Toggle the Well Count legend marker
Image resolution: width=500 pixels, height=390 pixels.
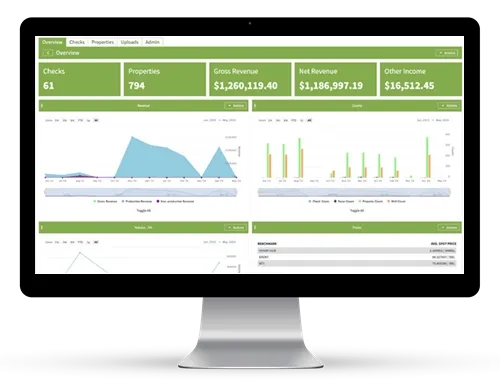[x=388, y=201]
